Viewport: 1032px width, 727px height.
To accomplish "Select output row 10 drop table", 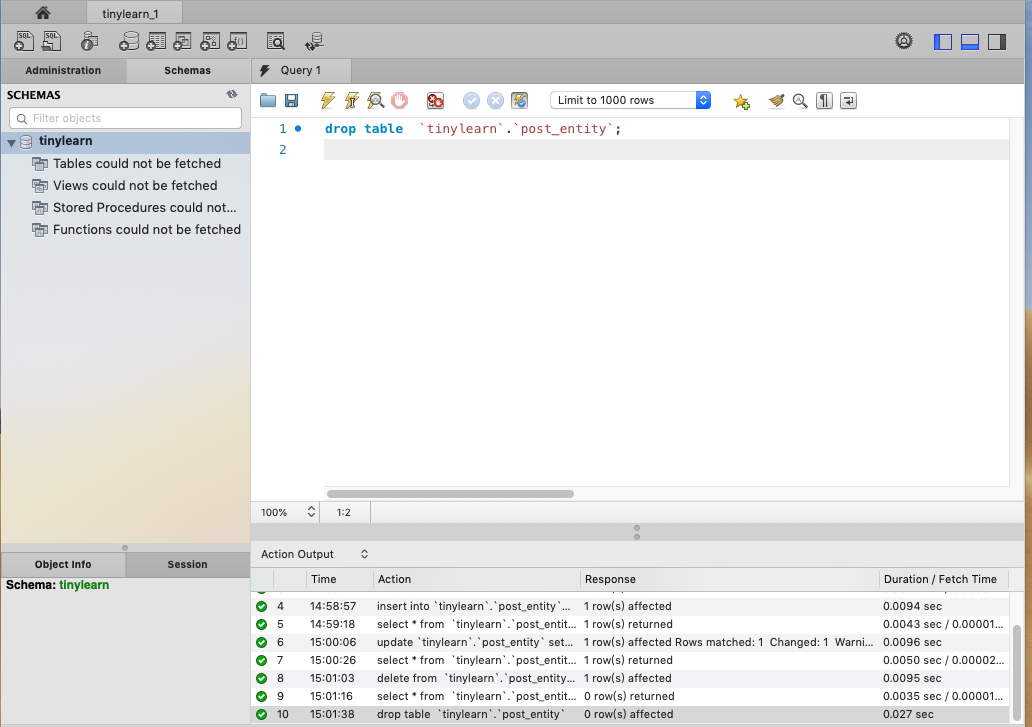I will pos(631,714).
